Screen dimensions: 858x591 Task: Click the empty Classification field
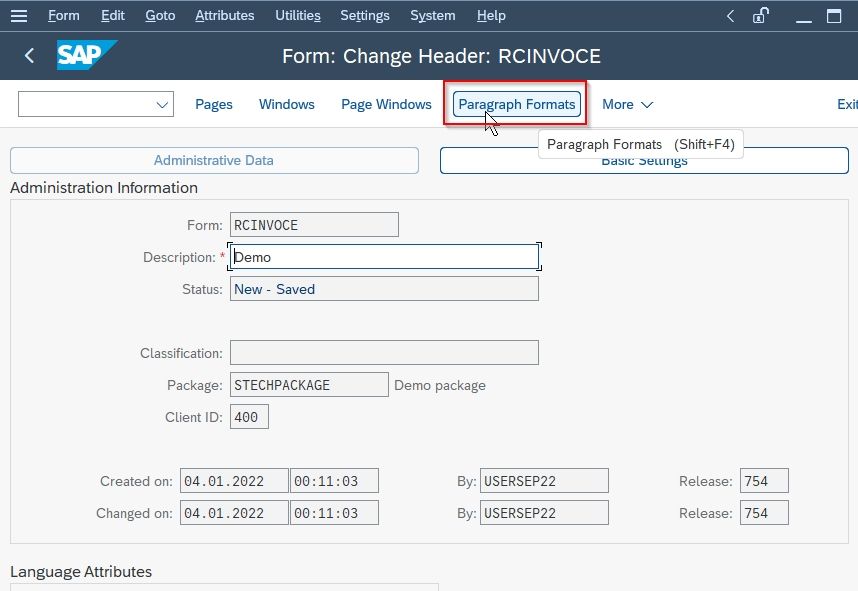(x=384, y=353)
